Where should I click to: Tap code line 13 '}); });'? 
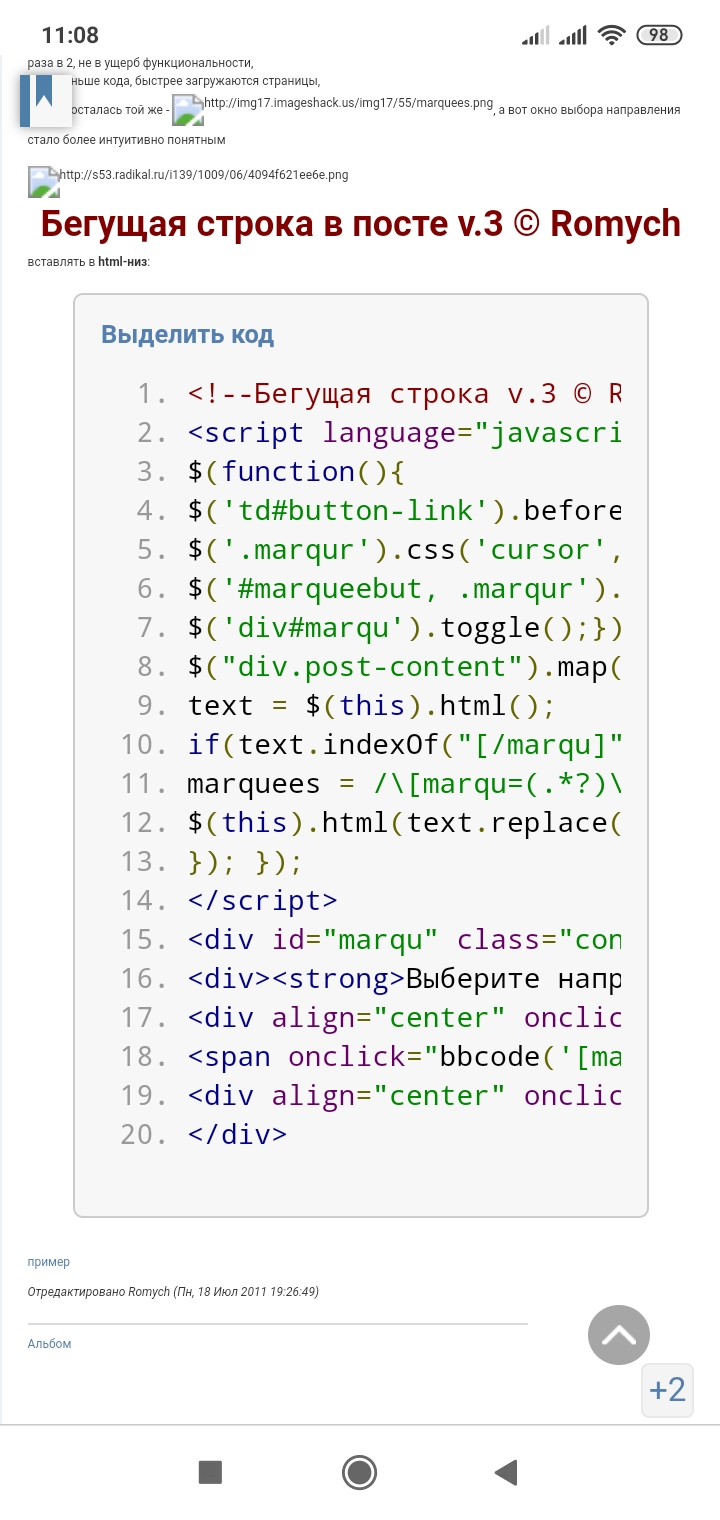pos(245,862)
